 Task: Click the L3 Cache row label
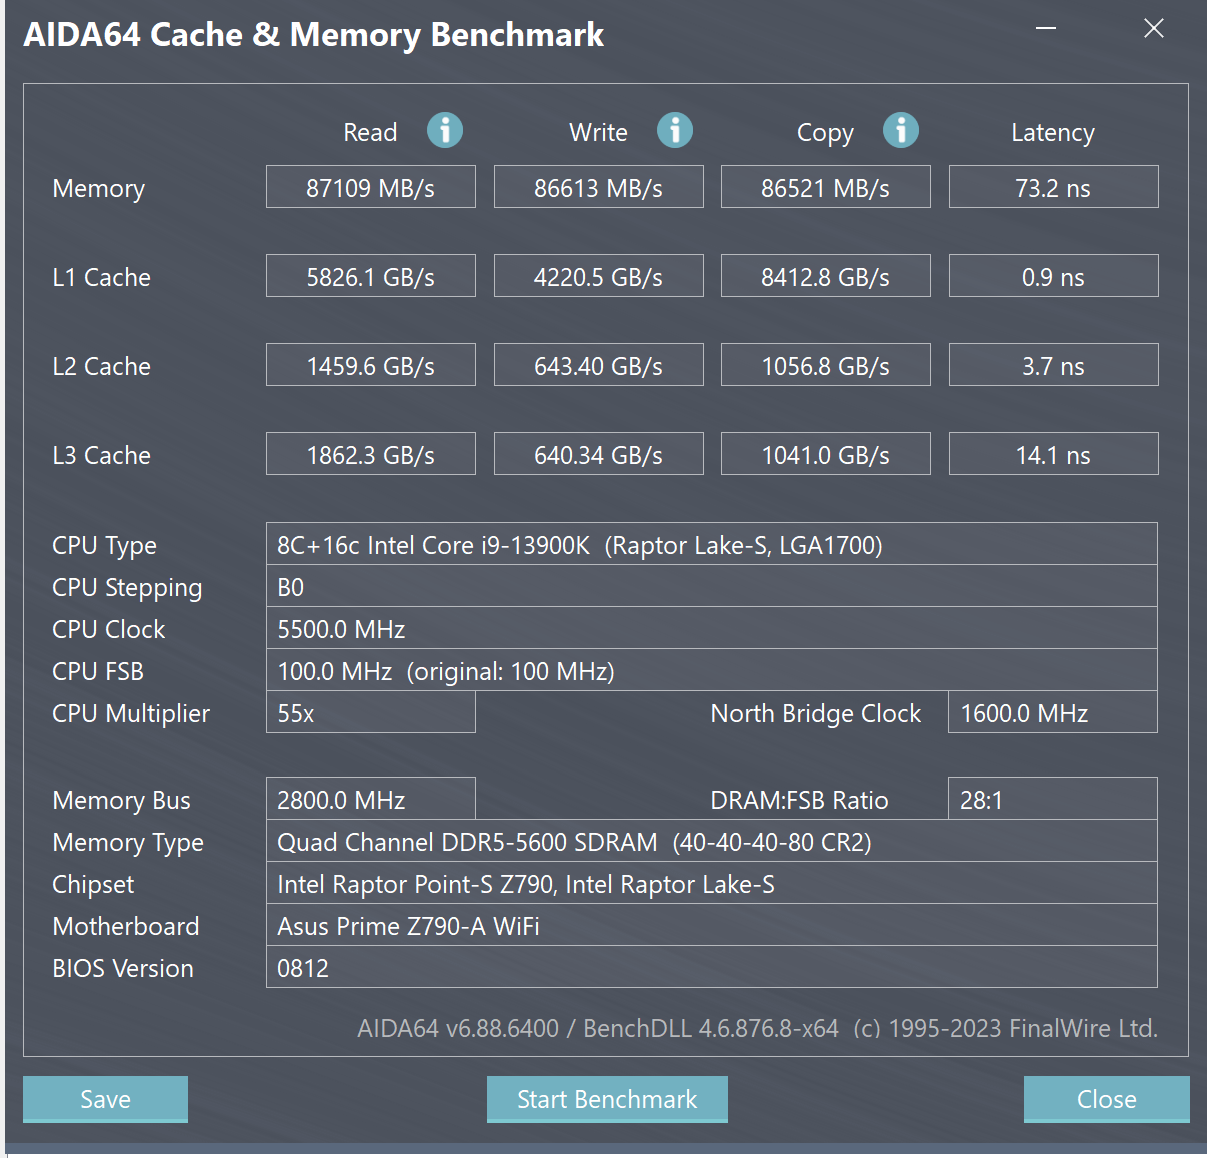[101, 455]
